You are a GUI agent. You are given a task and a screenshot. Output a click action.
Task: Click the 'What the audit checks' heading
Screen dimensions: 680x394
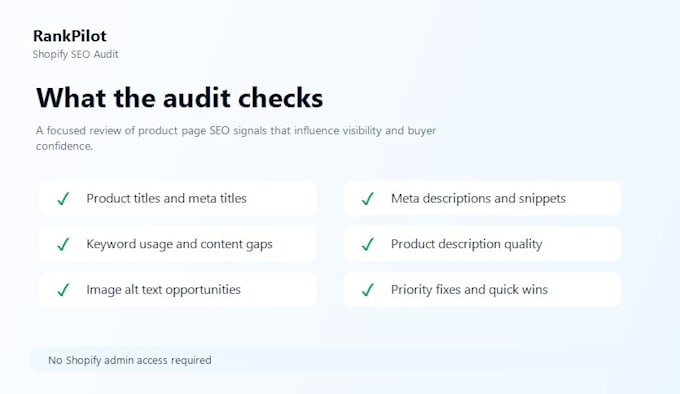click(180, 98)
